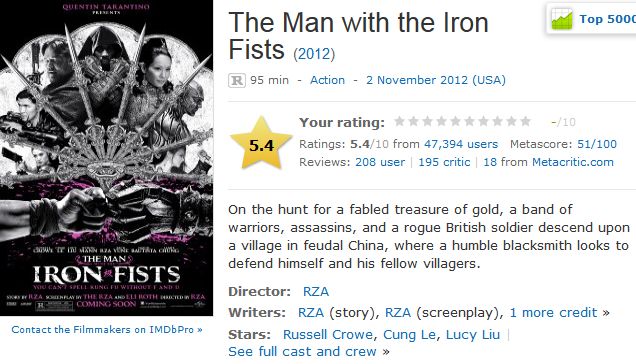Read the 208 user reviews
Viewport: 636px width, 364px height.
tap(380, 162)
